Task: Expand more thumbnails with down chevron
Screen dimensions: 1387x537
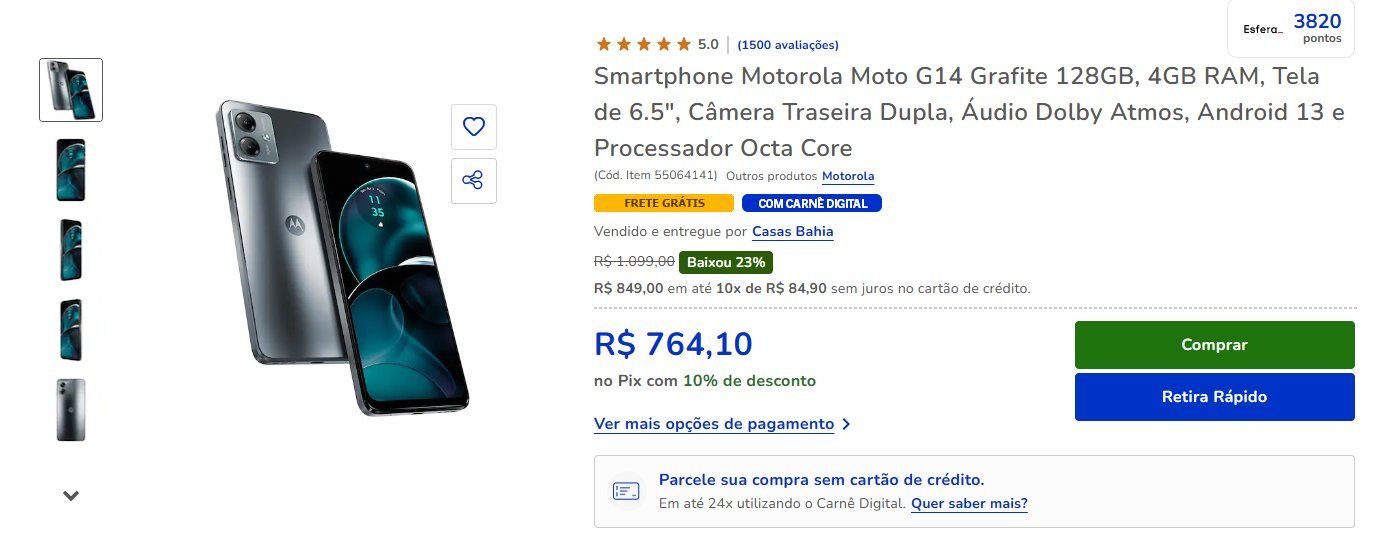Action: tap(71, 495)
